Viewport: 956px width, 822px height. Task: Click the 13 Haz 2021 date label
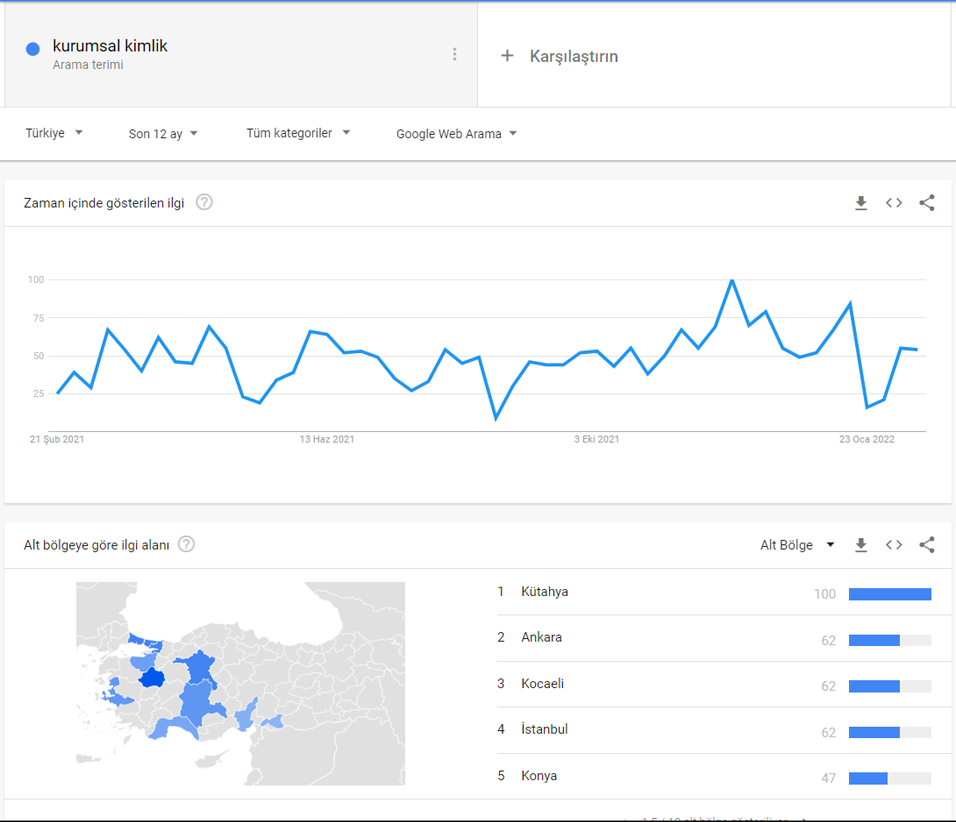[327, 439]
